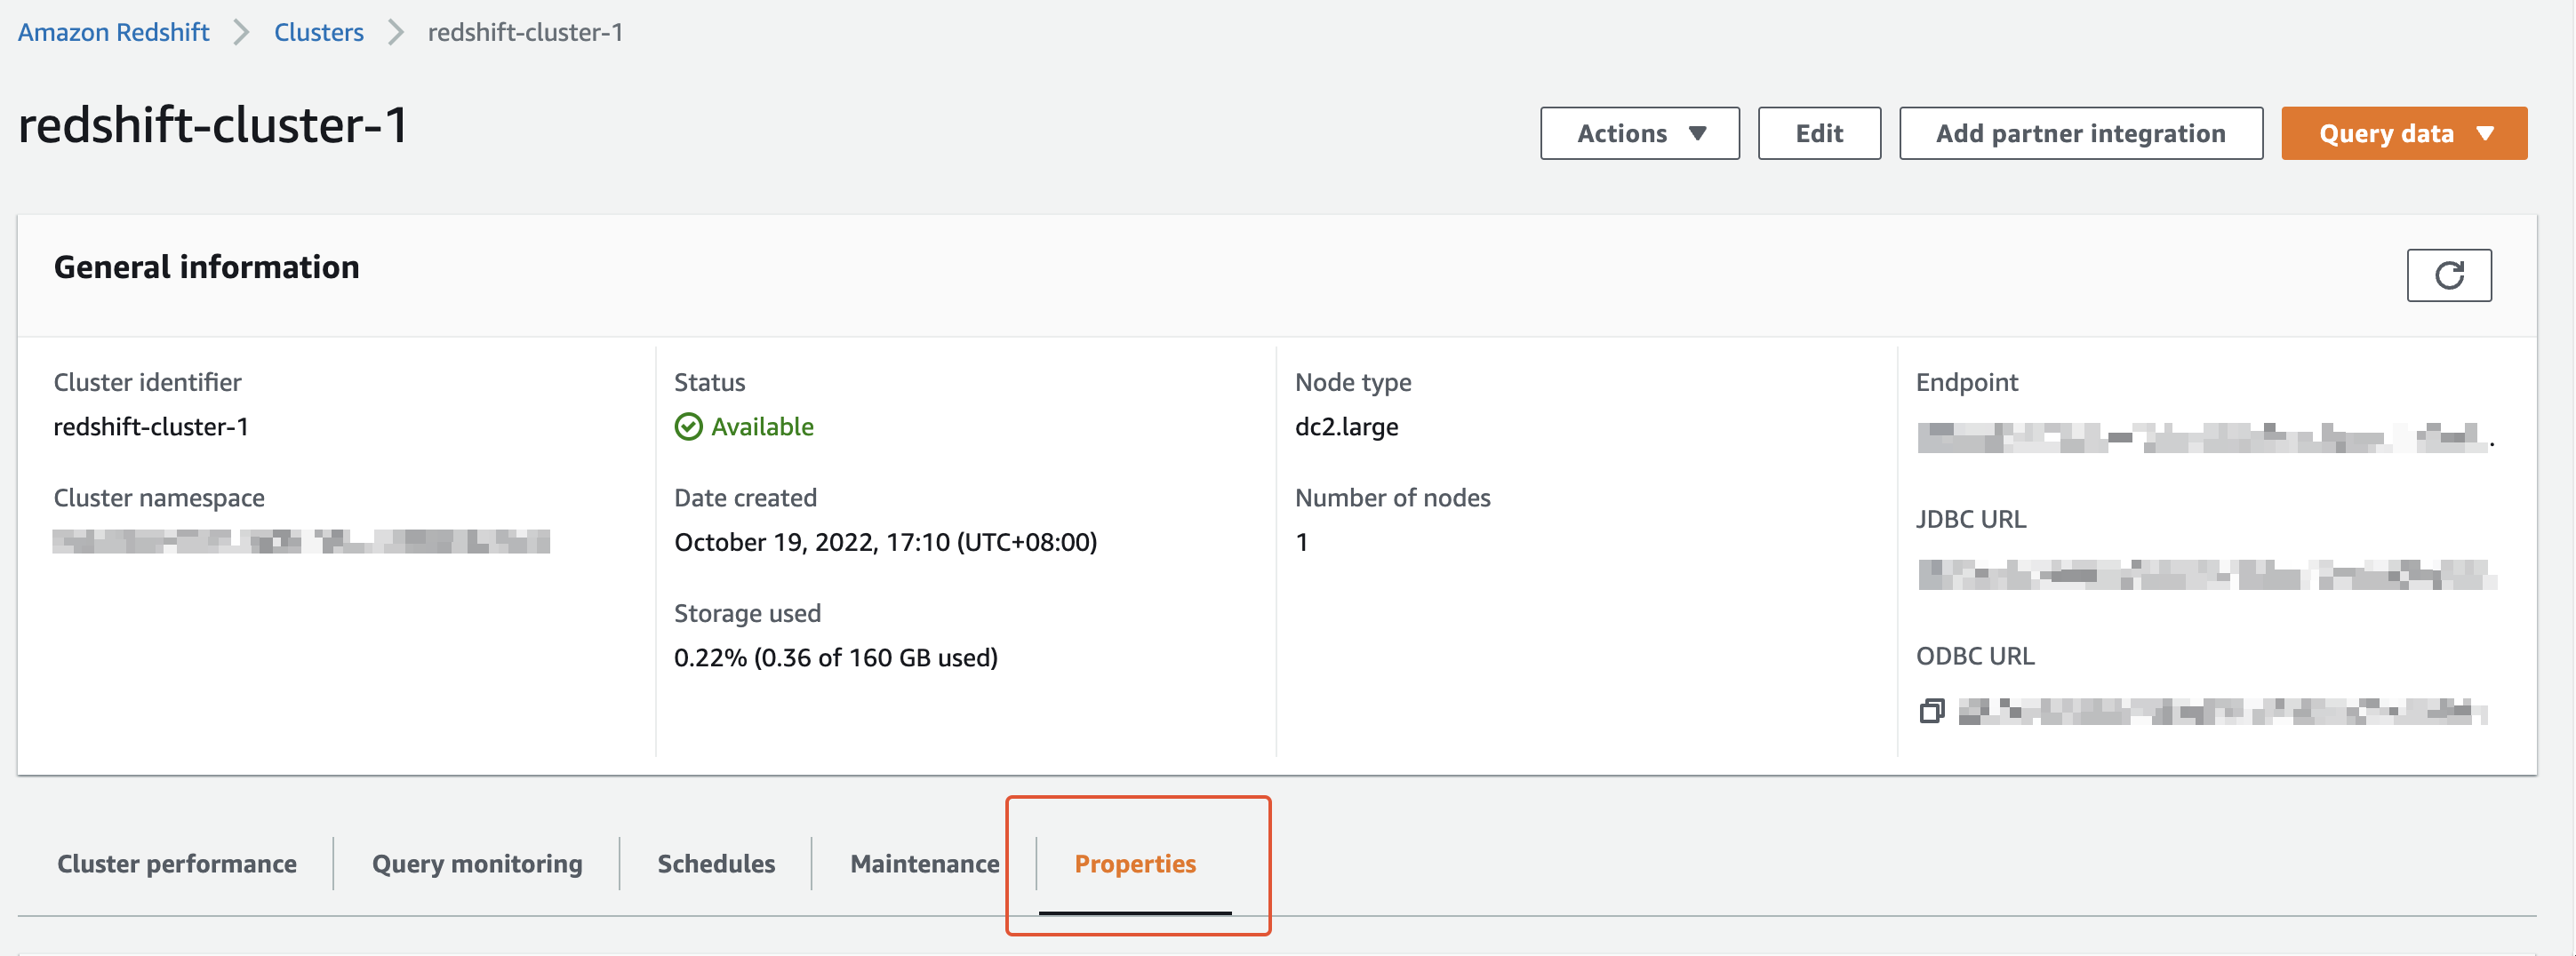
Task: Refresh the General information panel
Action: pos(2448,275)
